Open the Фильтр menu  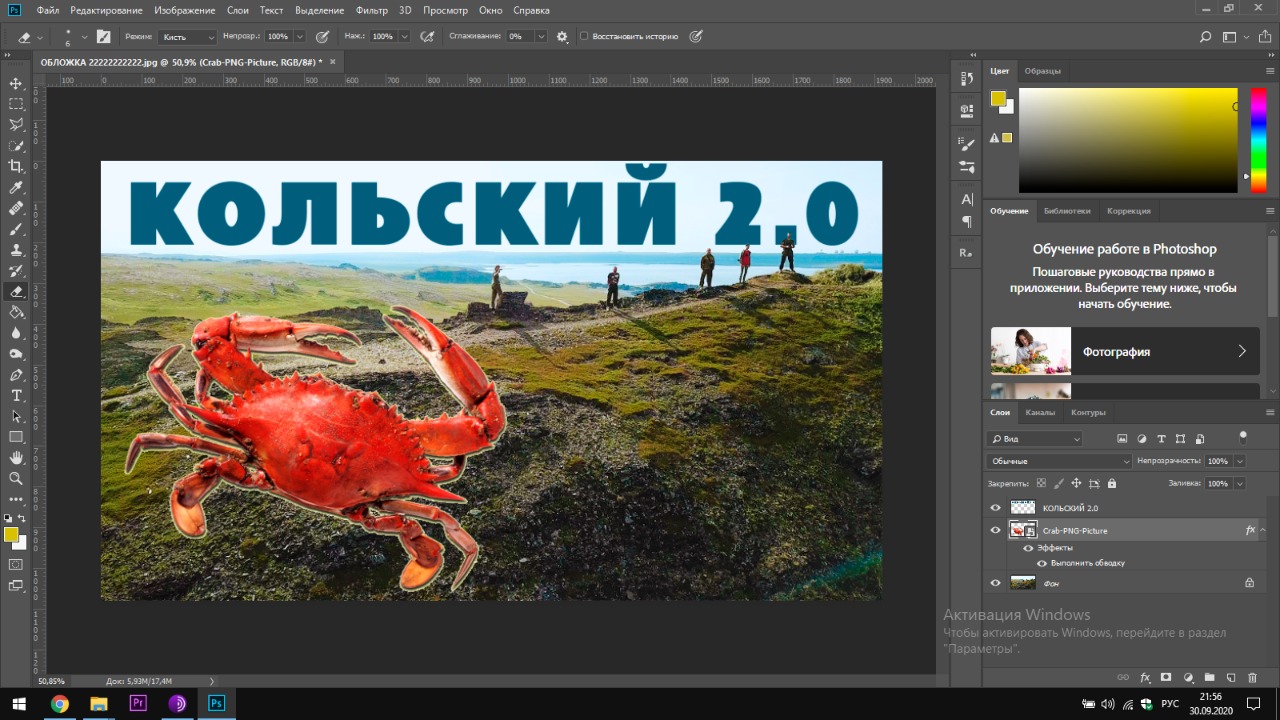pos(371,10)
